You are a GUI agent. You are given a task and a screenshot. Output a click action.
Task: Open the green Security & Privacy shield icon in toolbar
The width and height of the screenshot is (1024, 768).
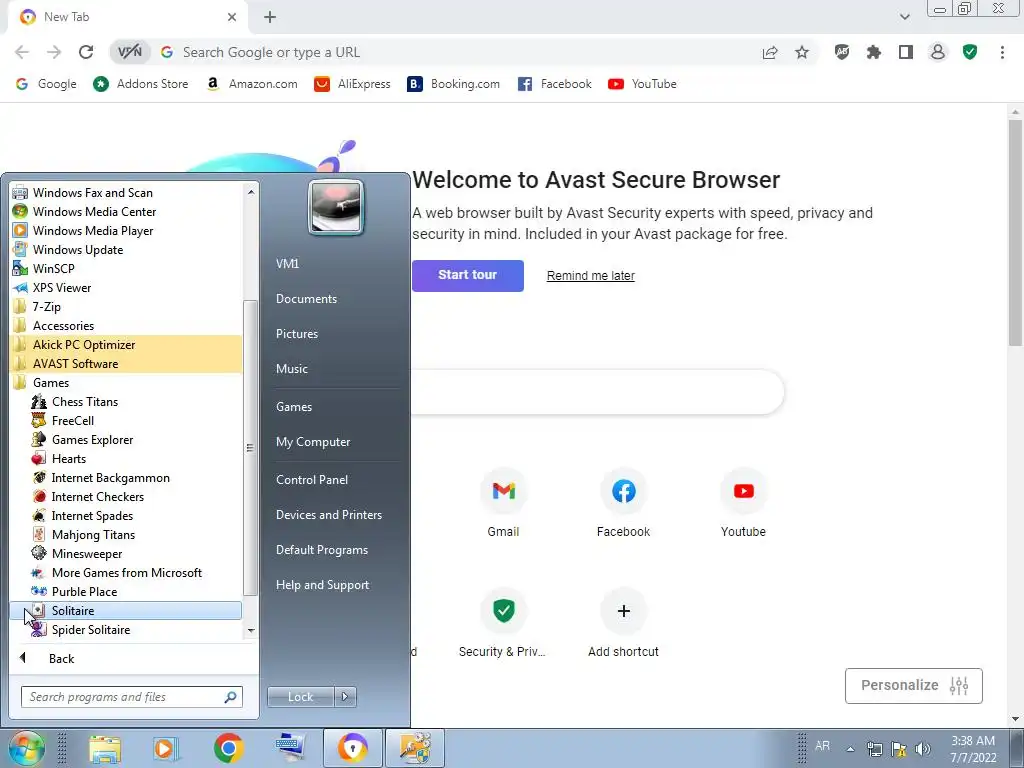click(970, 52)
